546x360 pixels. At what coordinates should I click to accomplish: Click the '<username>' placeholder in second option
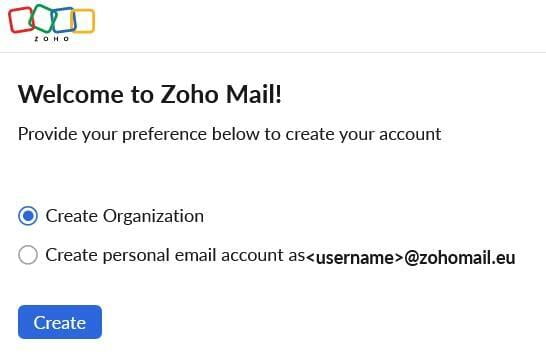(x=354, y=258)
